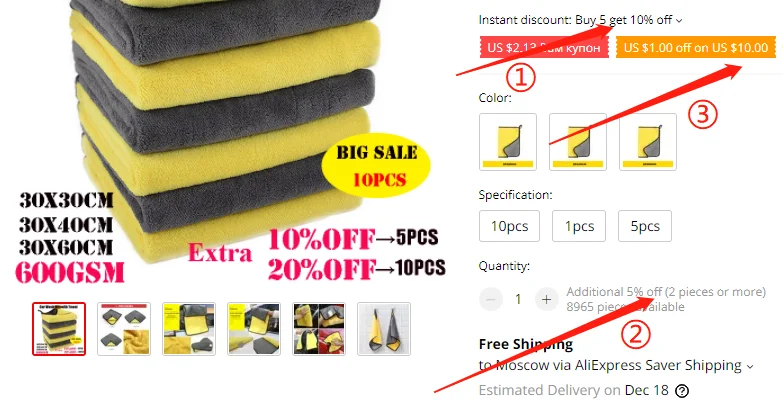This screenshot has width=783, height=414.
Task: Click the quantity number field
Action: (x=518, y=299)
